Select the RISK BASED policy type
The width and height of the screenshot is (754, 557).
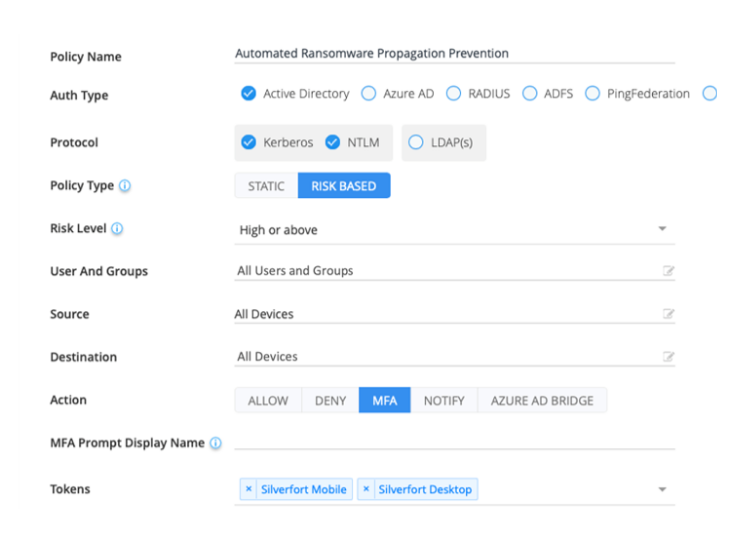click(344, 186)
